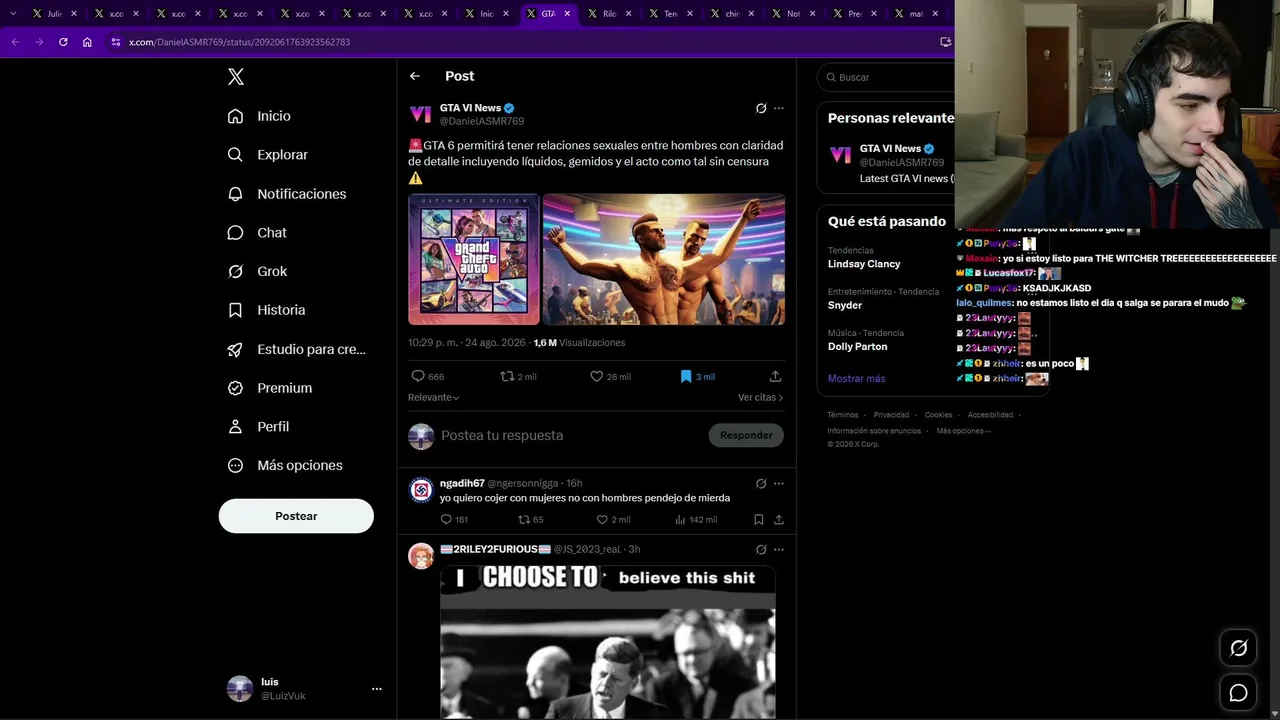This screenshot has width=1280, height=720.
Task: Bookmark ngadih67's reply
Action: tap(759, 519)
